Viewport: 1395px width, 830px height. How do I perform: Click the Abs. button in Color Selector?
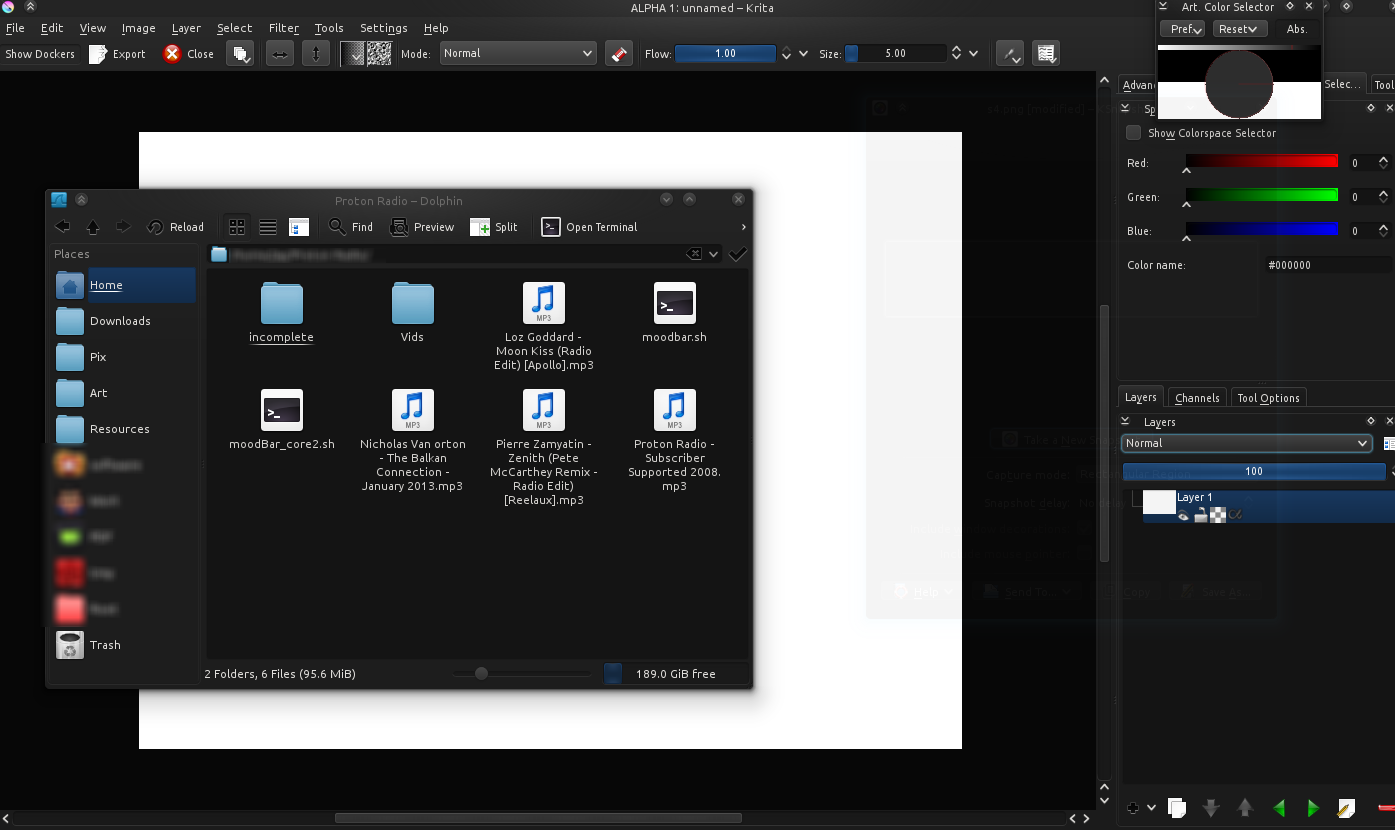coord(1296,29)
